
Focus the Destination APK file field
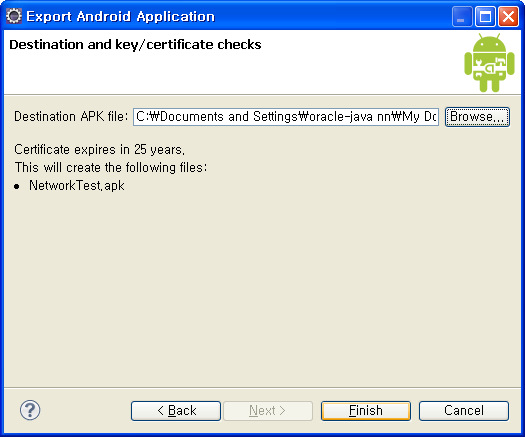tap(286, 117)
